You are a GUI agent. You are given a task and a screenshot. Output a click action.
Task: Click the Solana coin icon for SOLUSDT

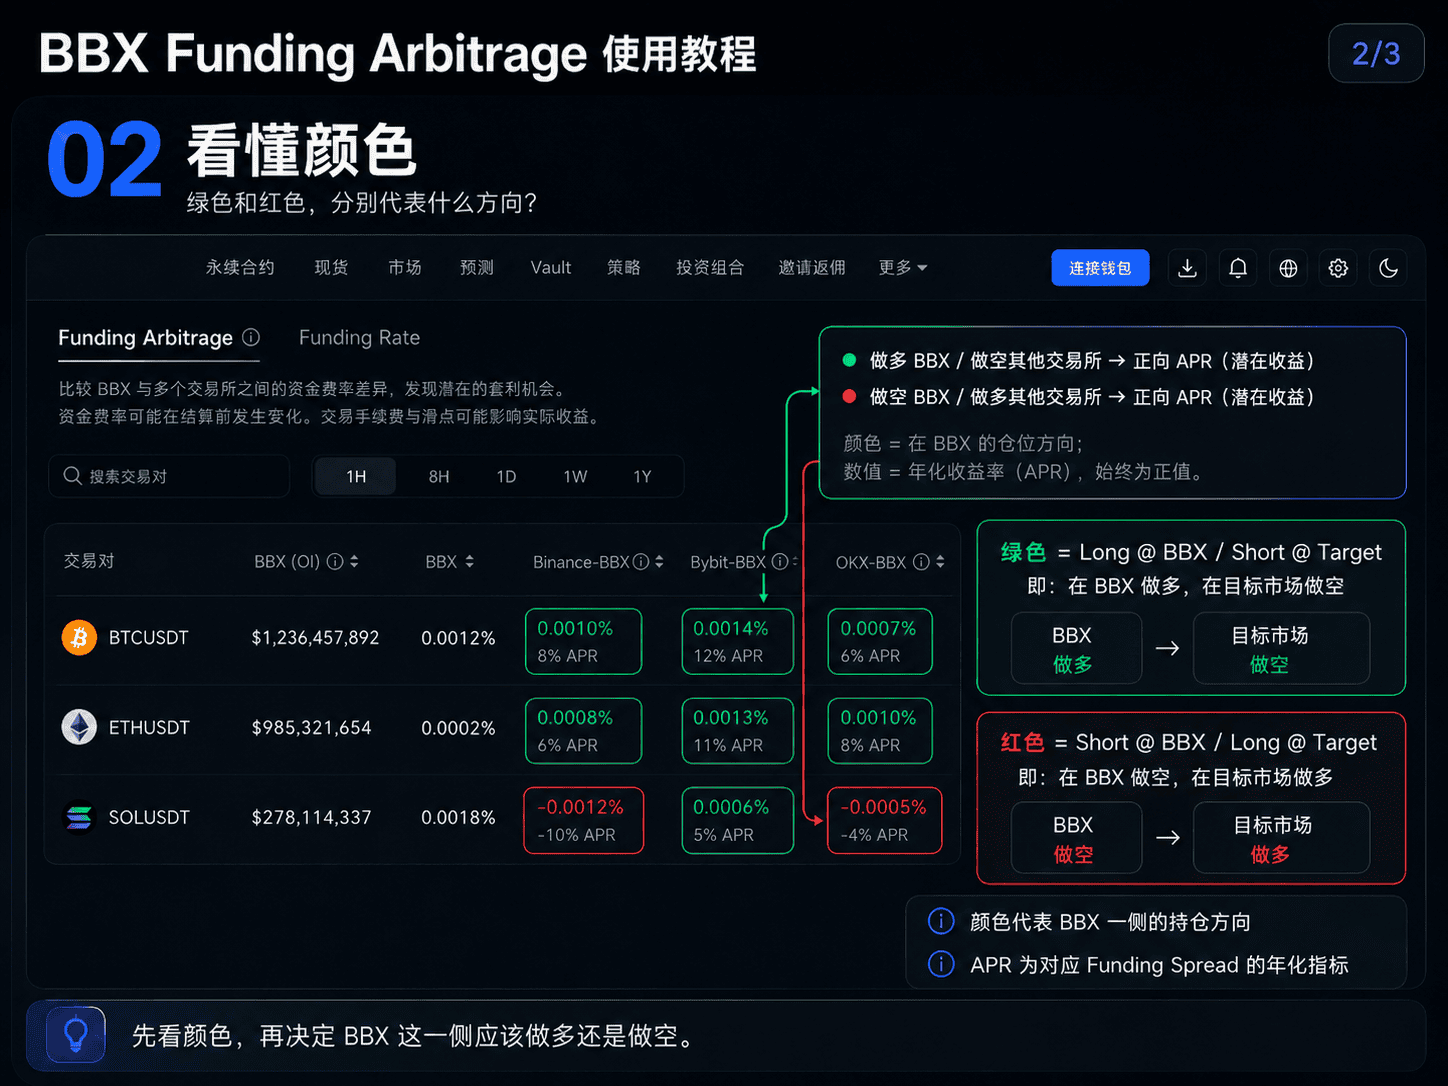coord(80,817)
